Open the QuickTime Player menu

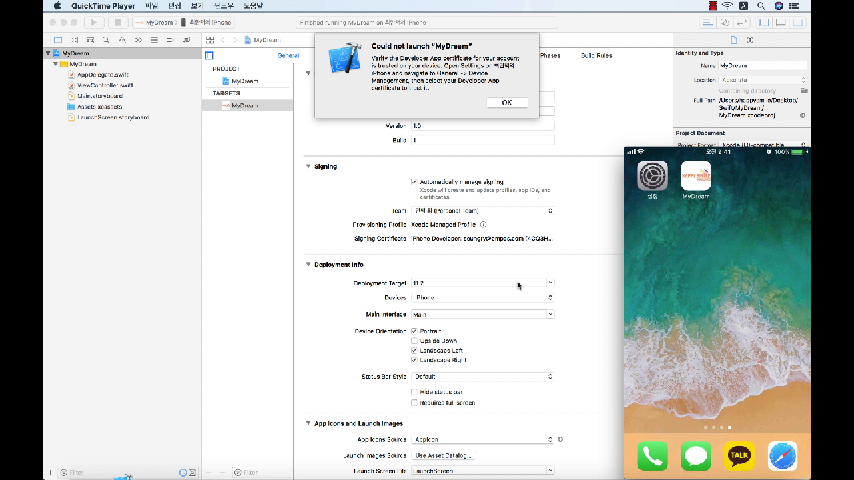pos(103,6)
